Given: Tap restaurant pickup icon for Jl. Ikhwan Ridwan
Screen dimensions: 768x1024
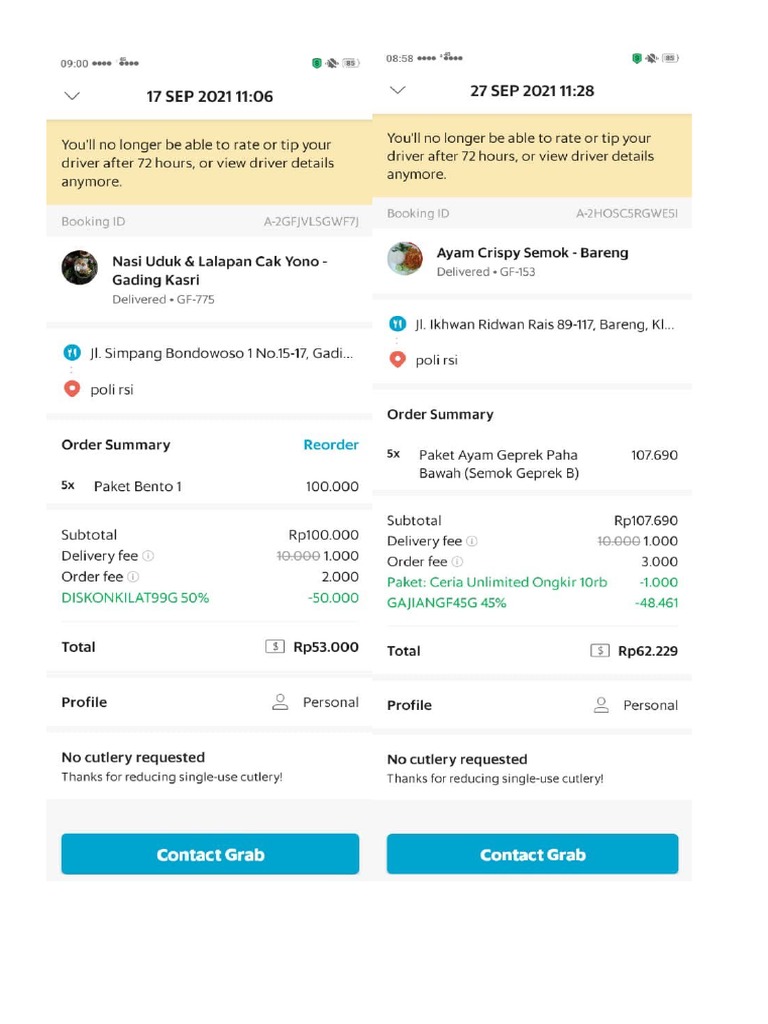Looking at the screenshot, I should click(x=397, y=324).
